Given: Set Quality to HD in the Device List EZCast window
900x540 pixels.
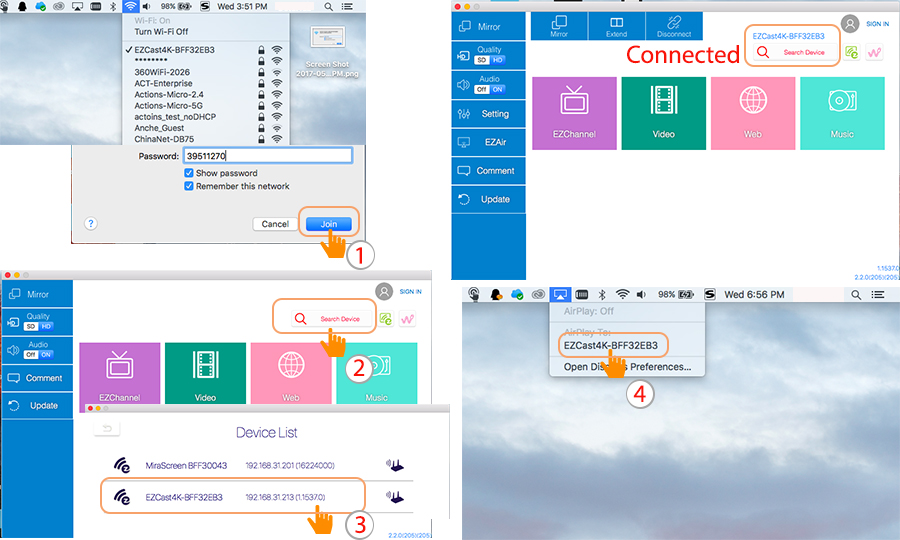Looking at the screenshot, I should [x=46, y=327].
